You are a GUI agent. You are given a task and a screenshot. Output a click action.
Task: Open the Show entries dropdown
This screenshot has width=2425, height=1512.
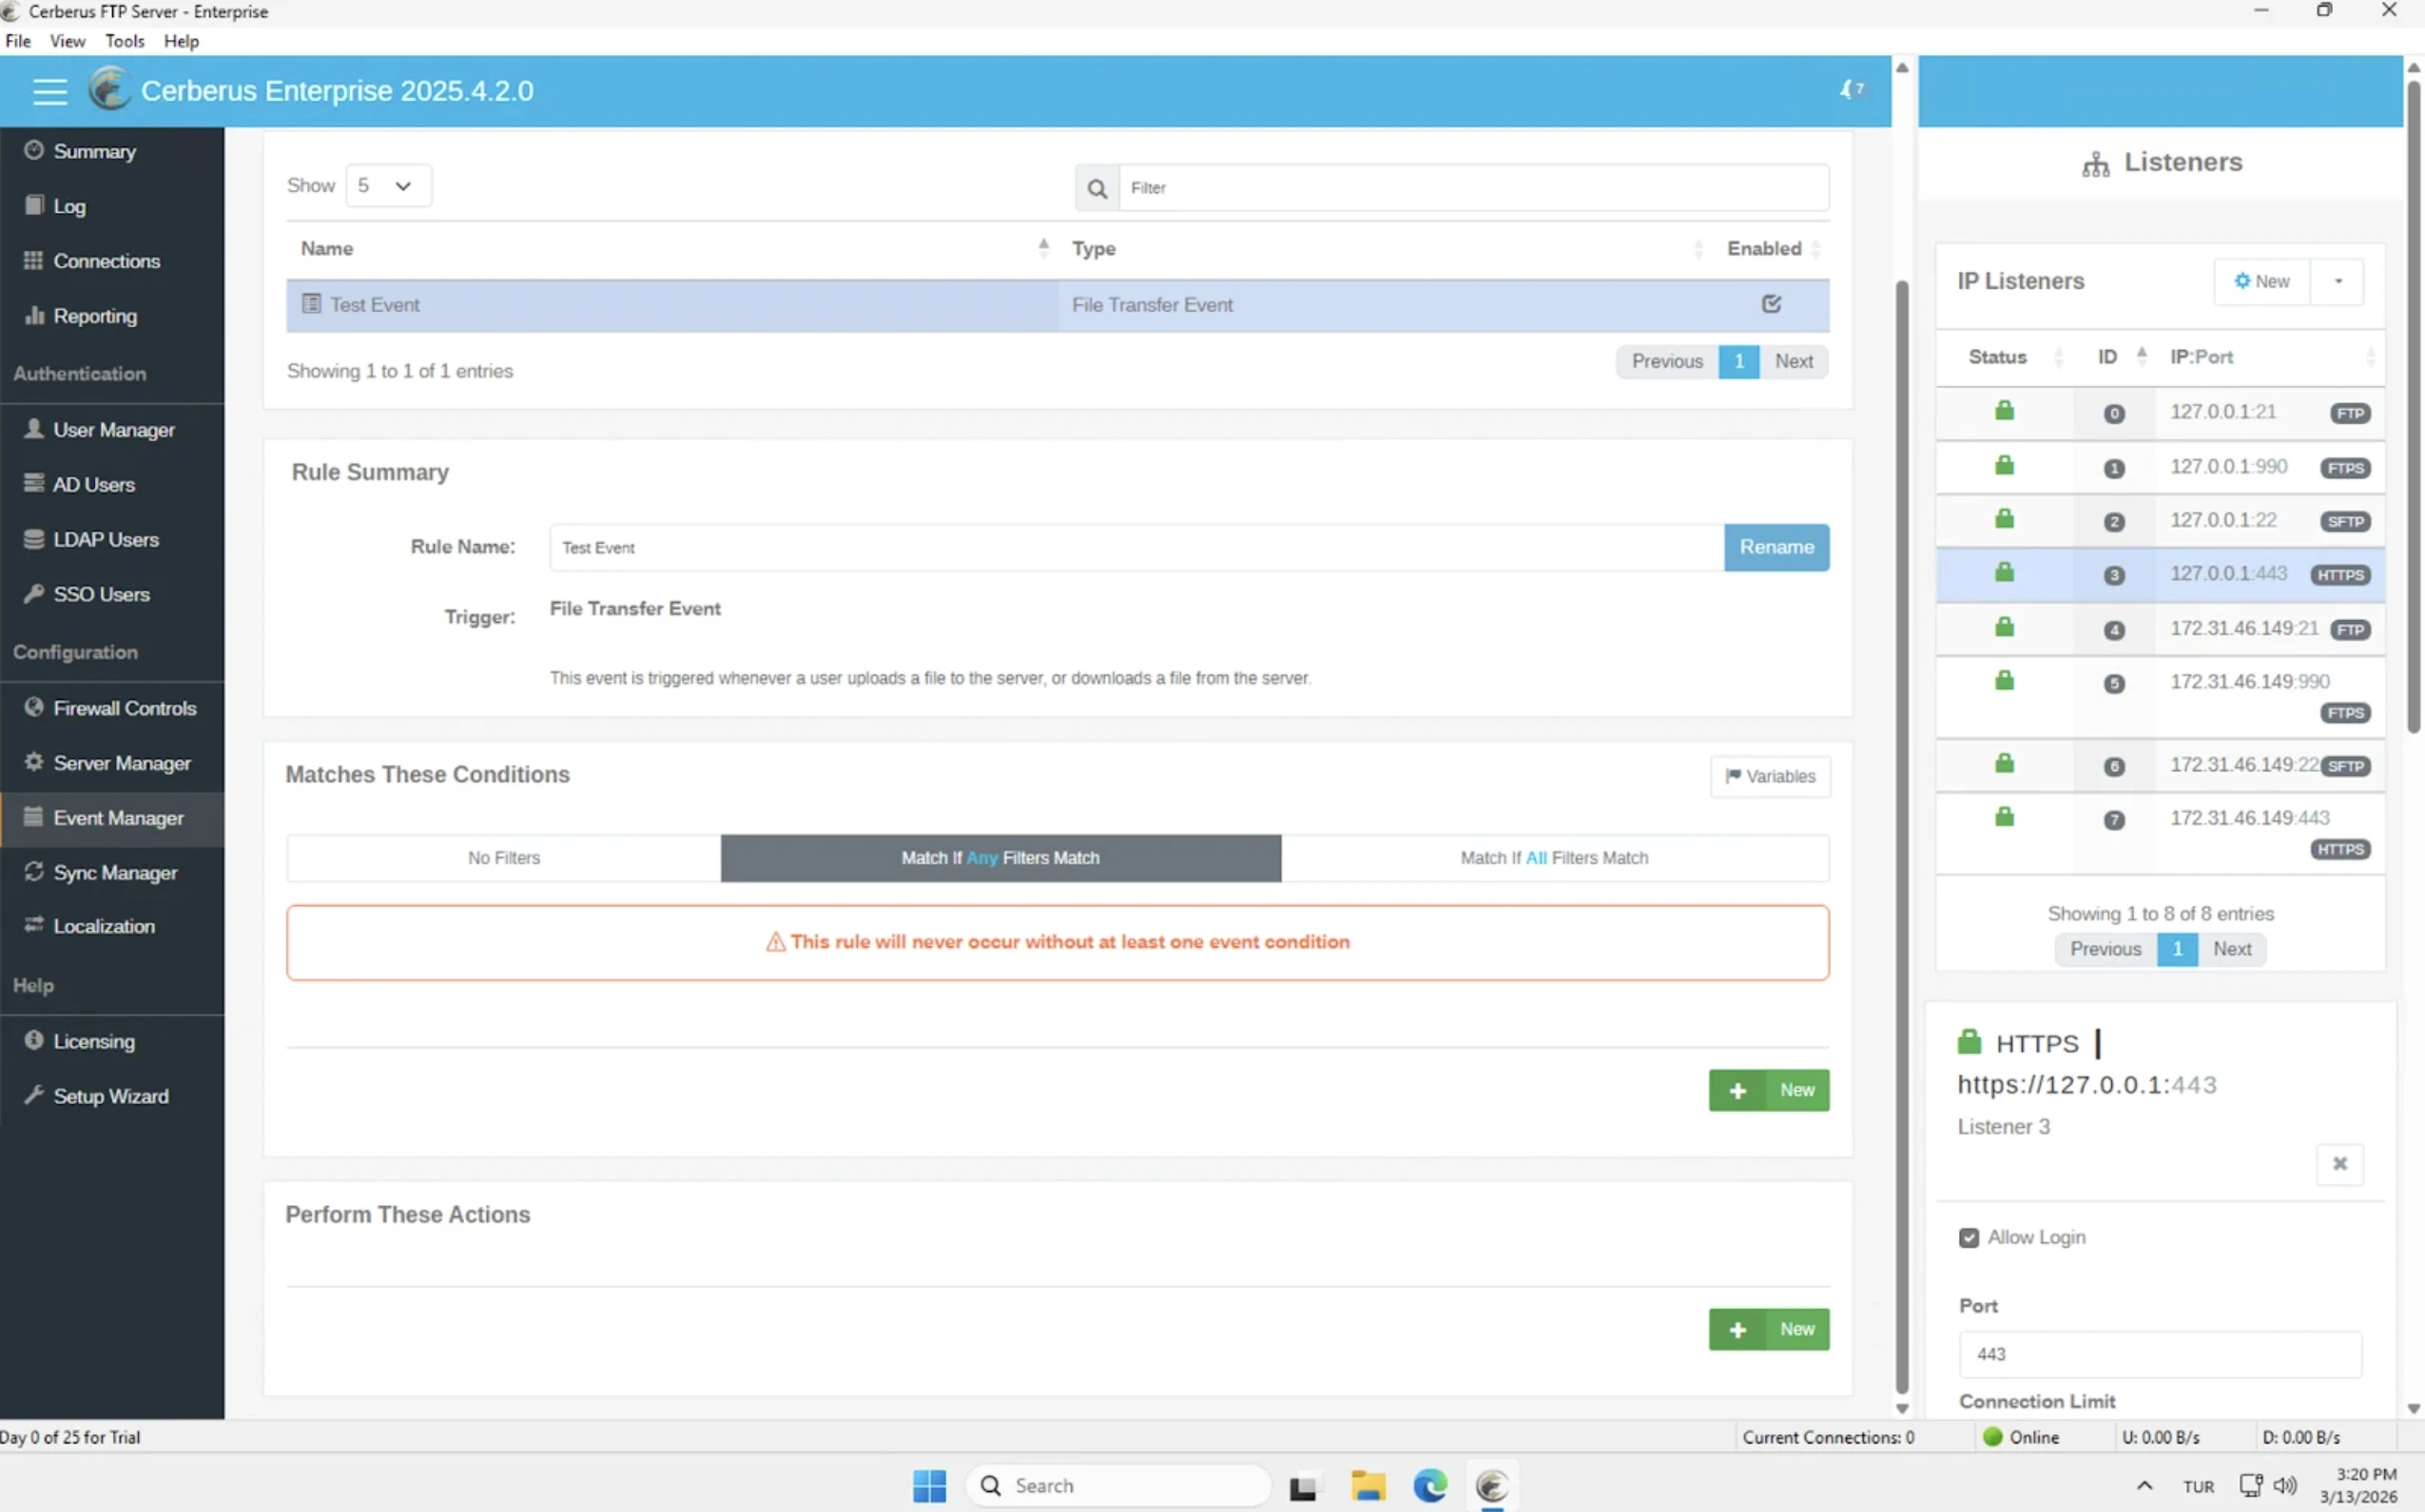click(x=388, y=186)
